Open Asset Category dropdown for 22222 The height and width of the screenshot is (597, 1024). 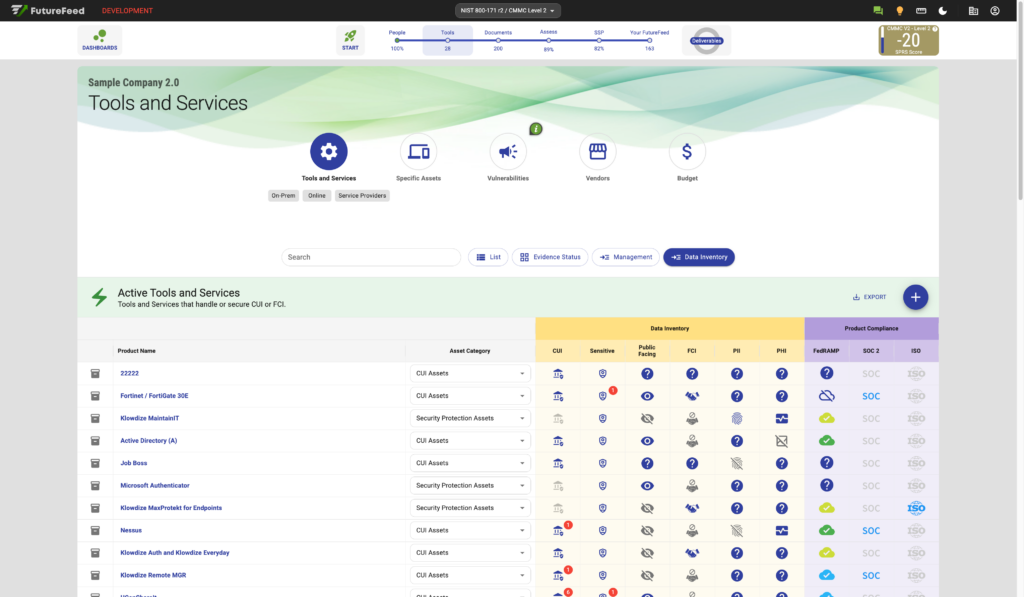pyautogui.click(x=470, y=374)
